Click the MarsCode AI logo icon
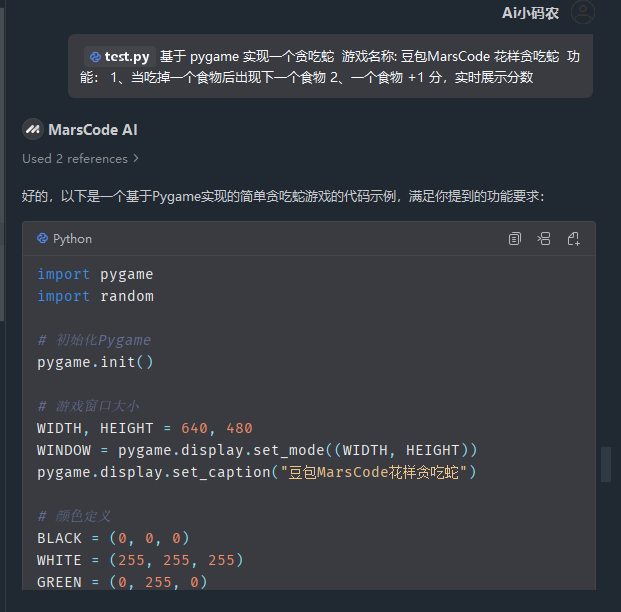Viewport: 621px width, 612px height. pos(32,130)
